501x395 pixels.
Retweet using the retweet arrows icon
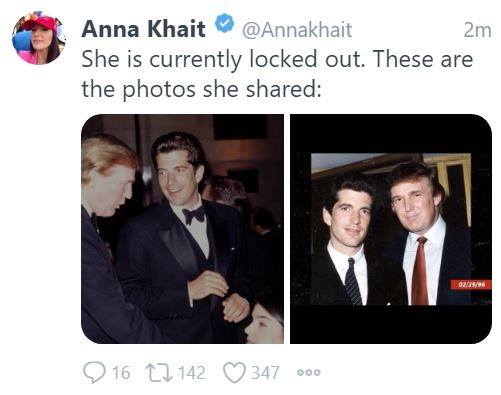click(159, 372)
